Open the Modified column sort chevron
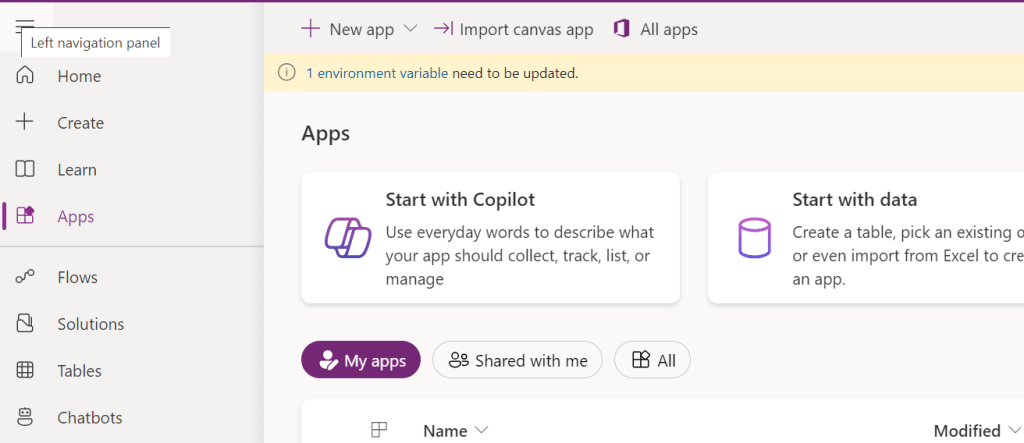The image size is (1024, 443). coord(1015,430)
